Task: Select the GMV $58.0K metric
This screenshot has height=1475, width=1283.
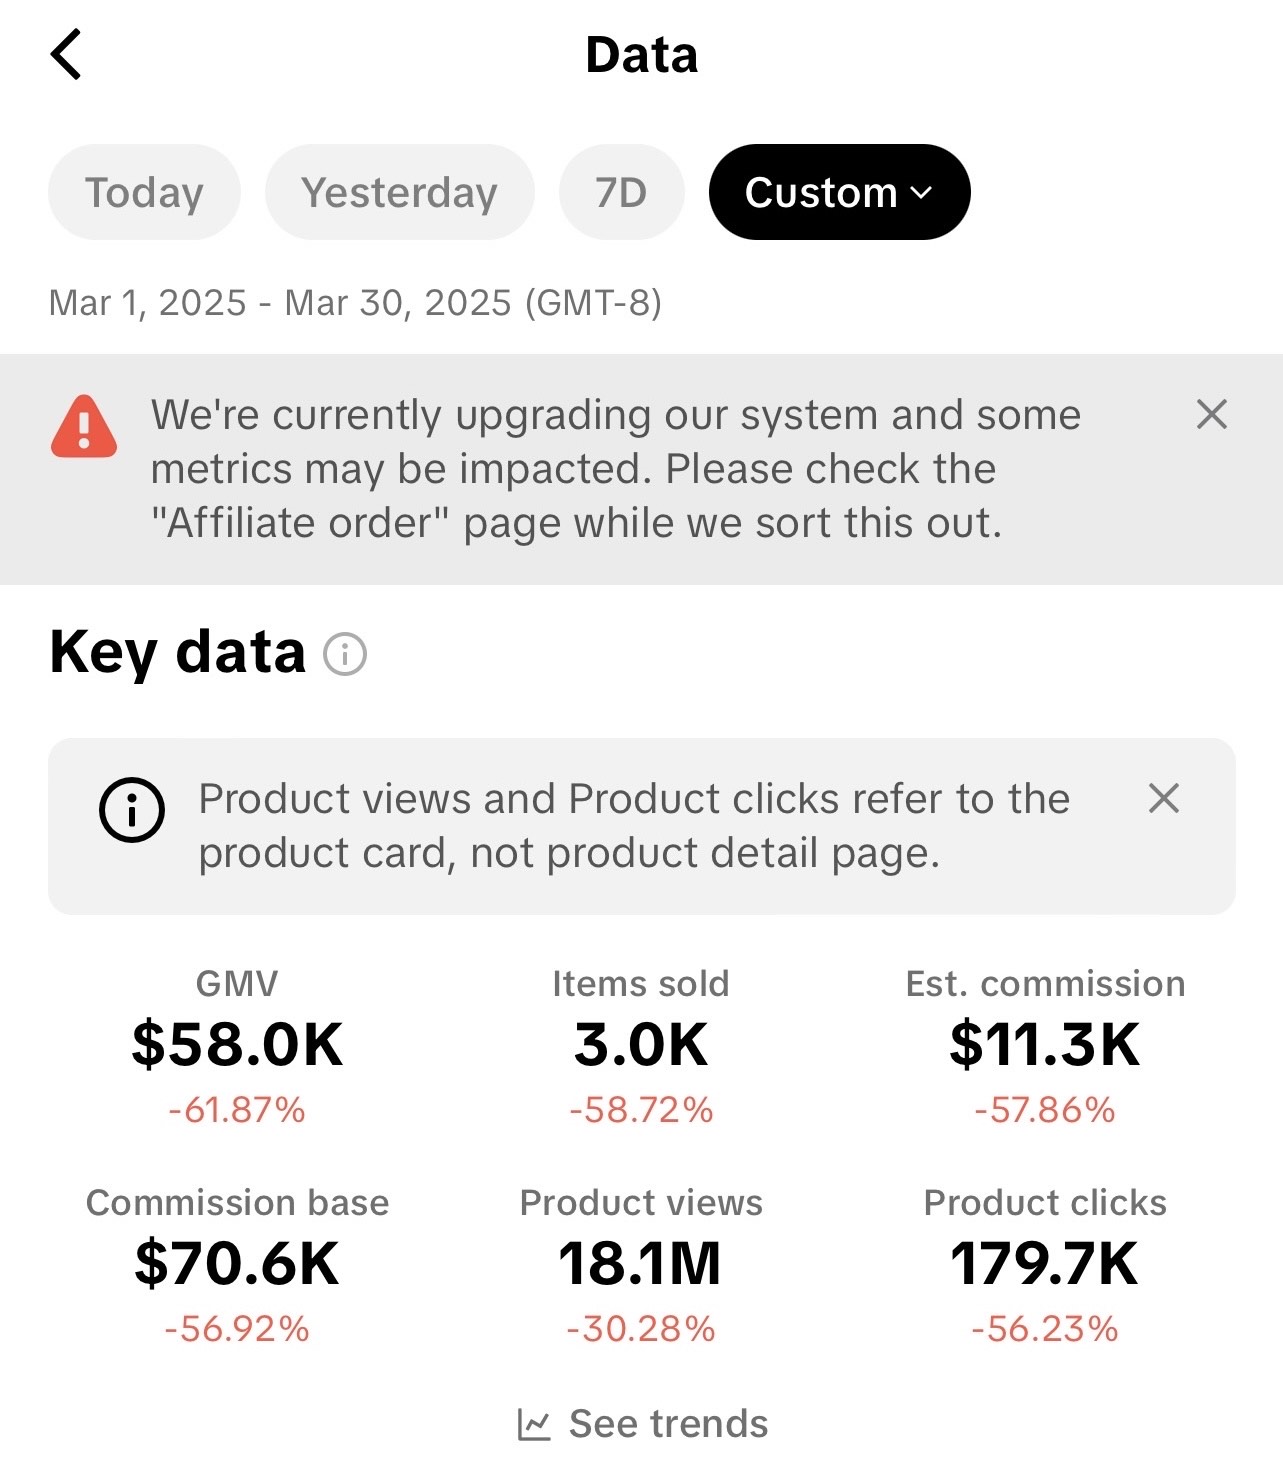Action: coord(237,1047)
